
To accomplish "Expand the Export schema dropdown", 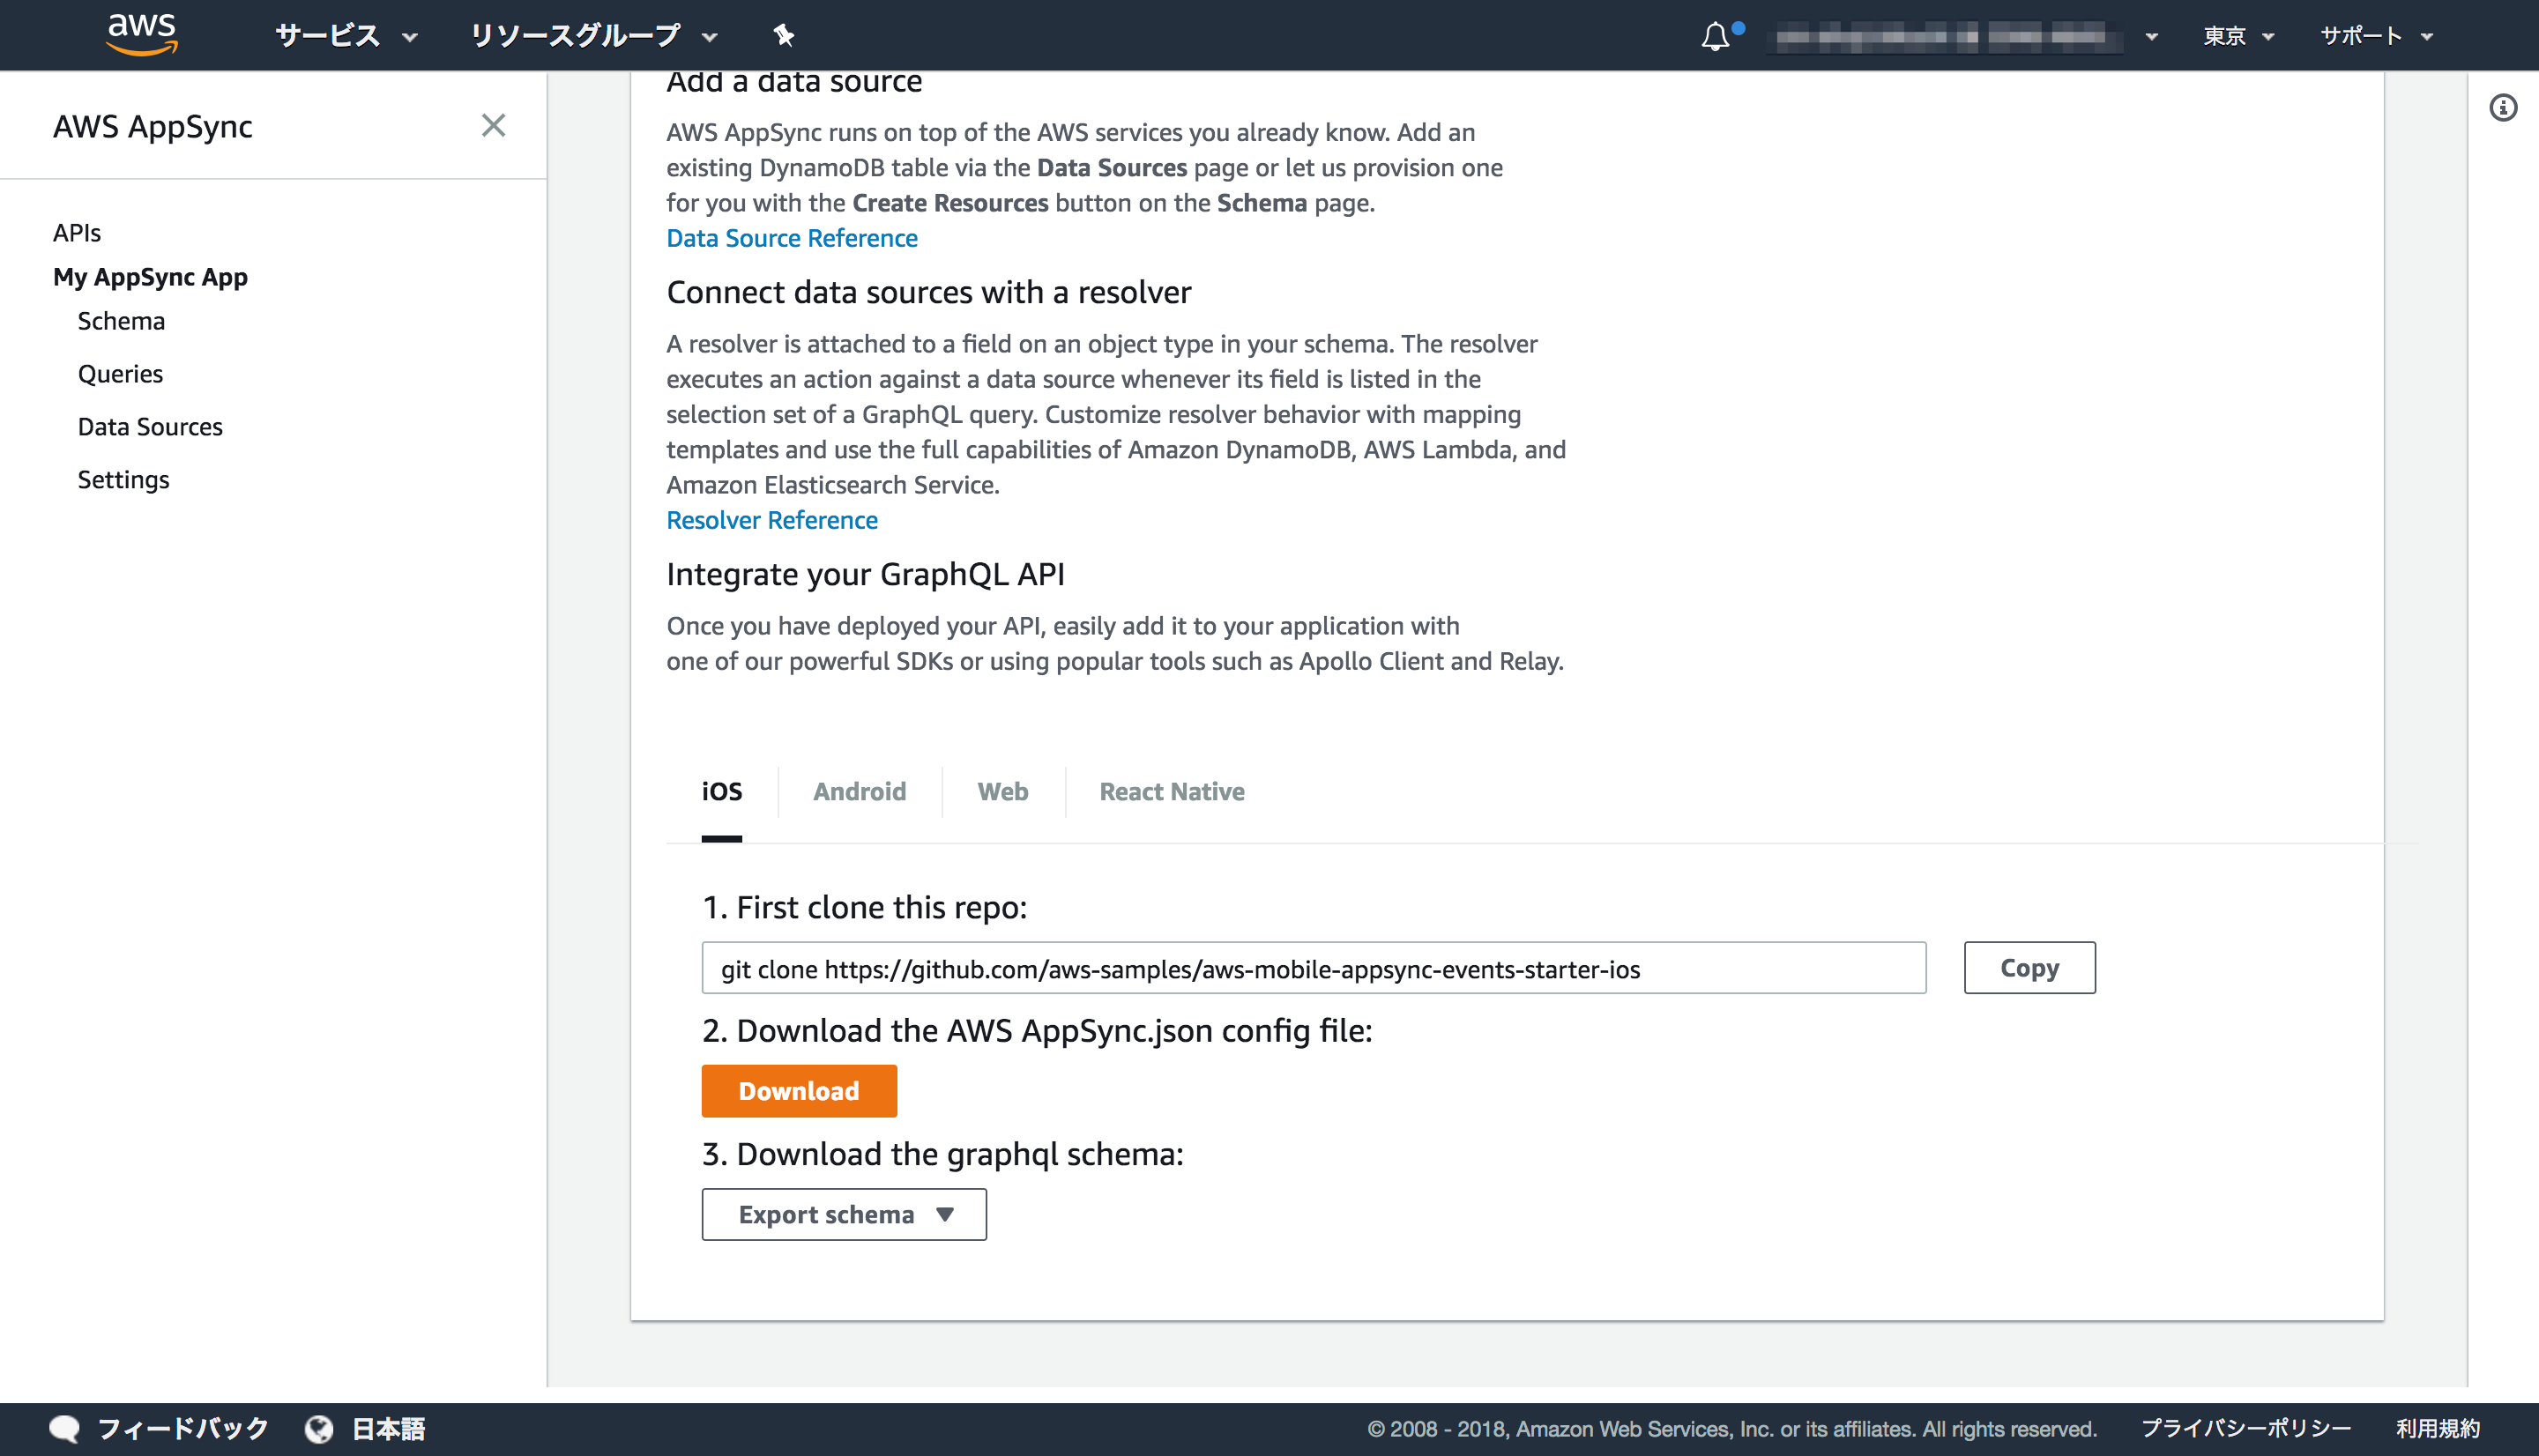I will [x=843, y=1214].
